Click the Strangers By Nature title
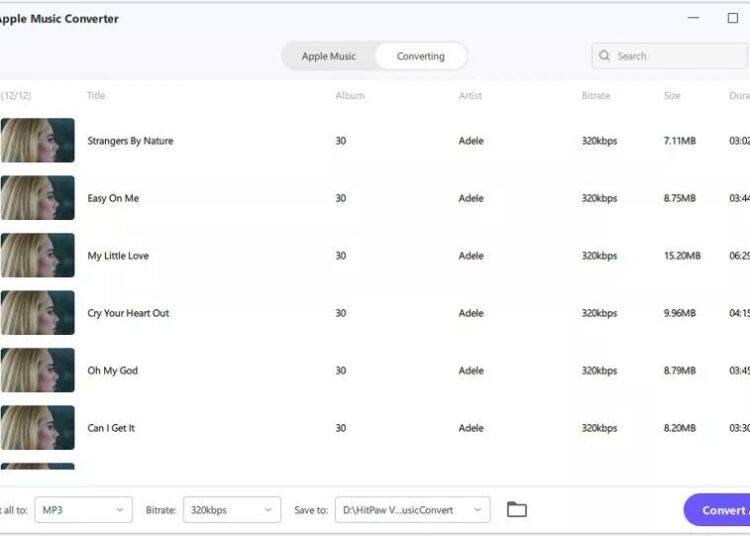The width and height of the screenshot is (750, 536). tap(130, 141)
